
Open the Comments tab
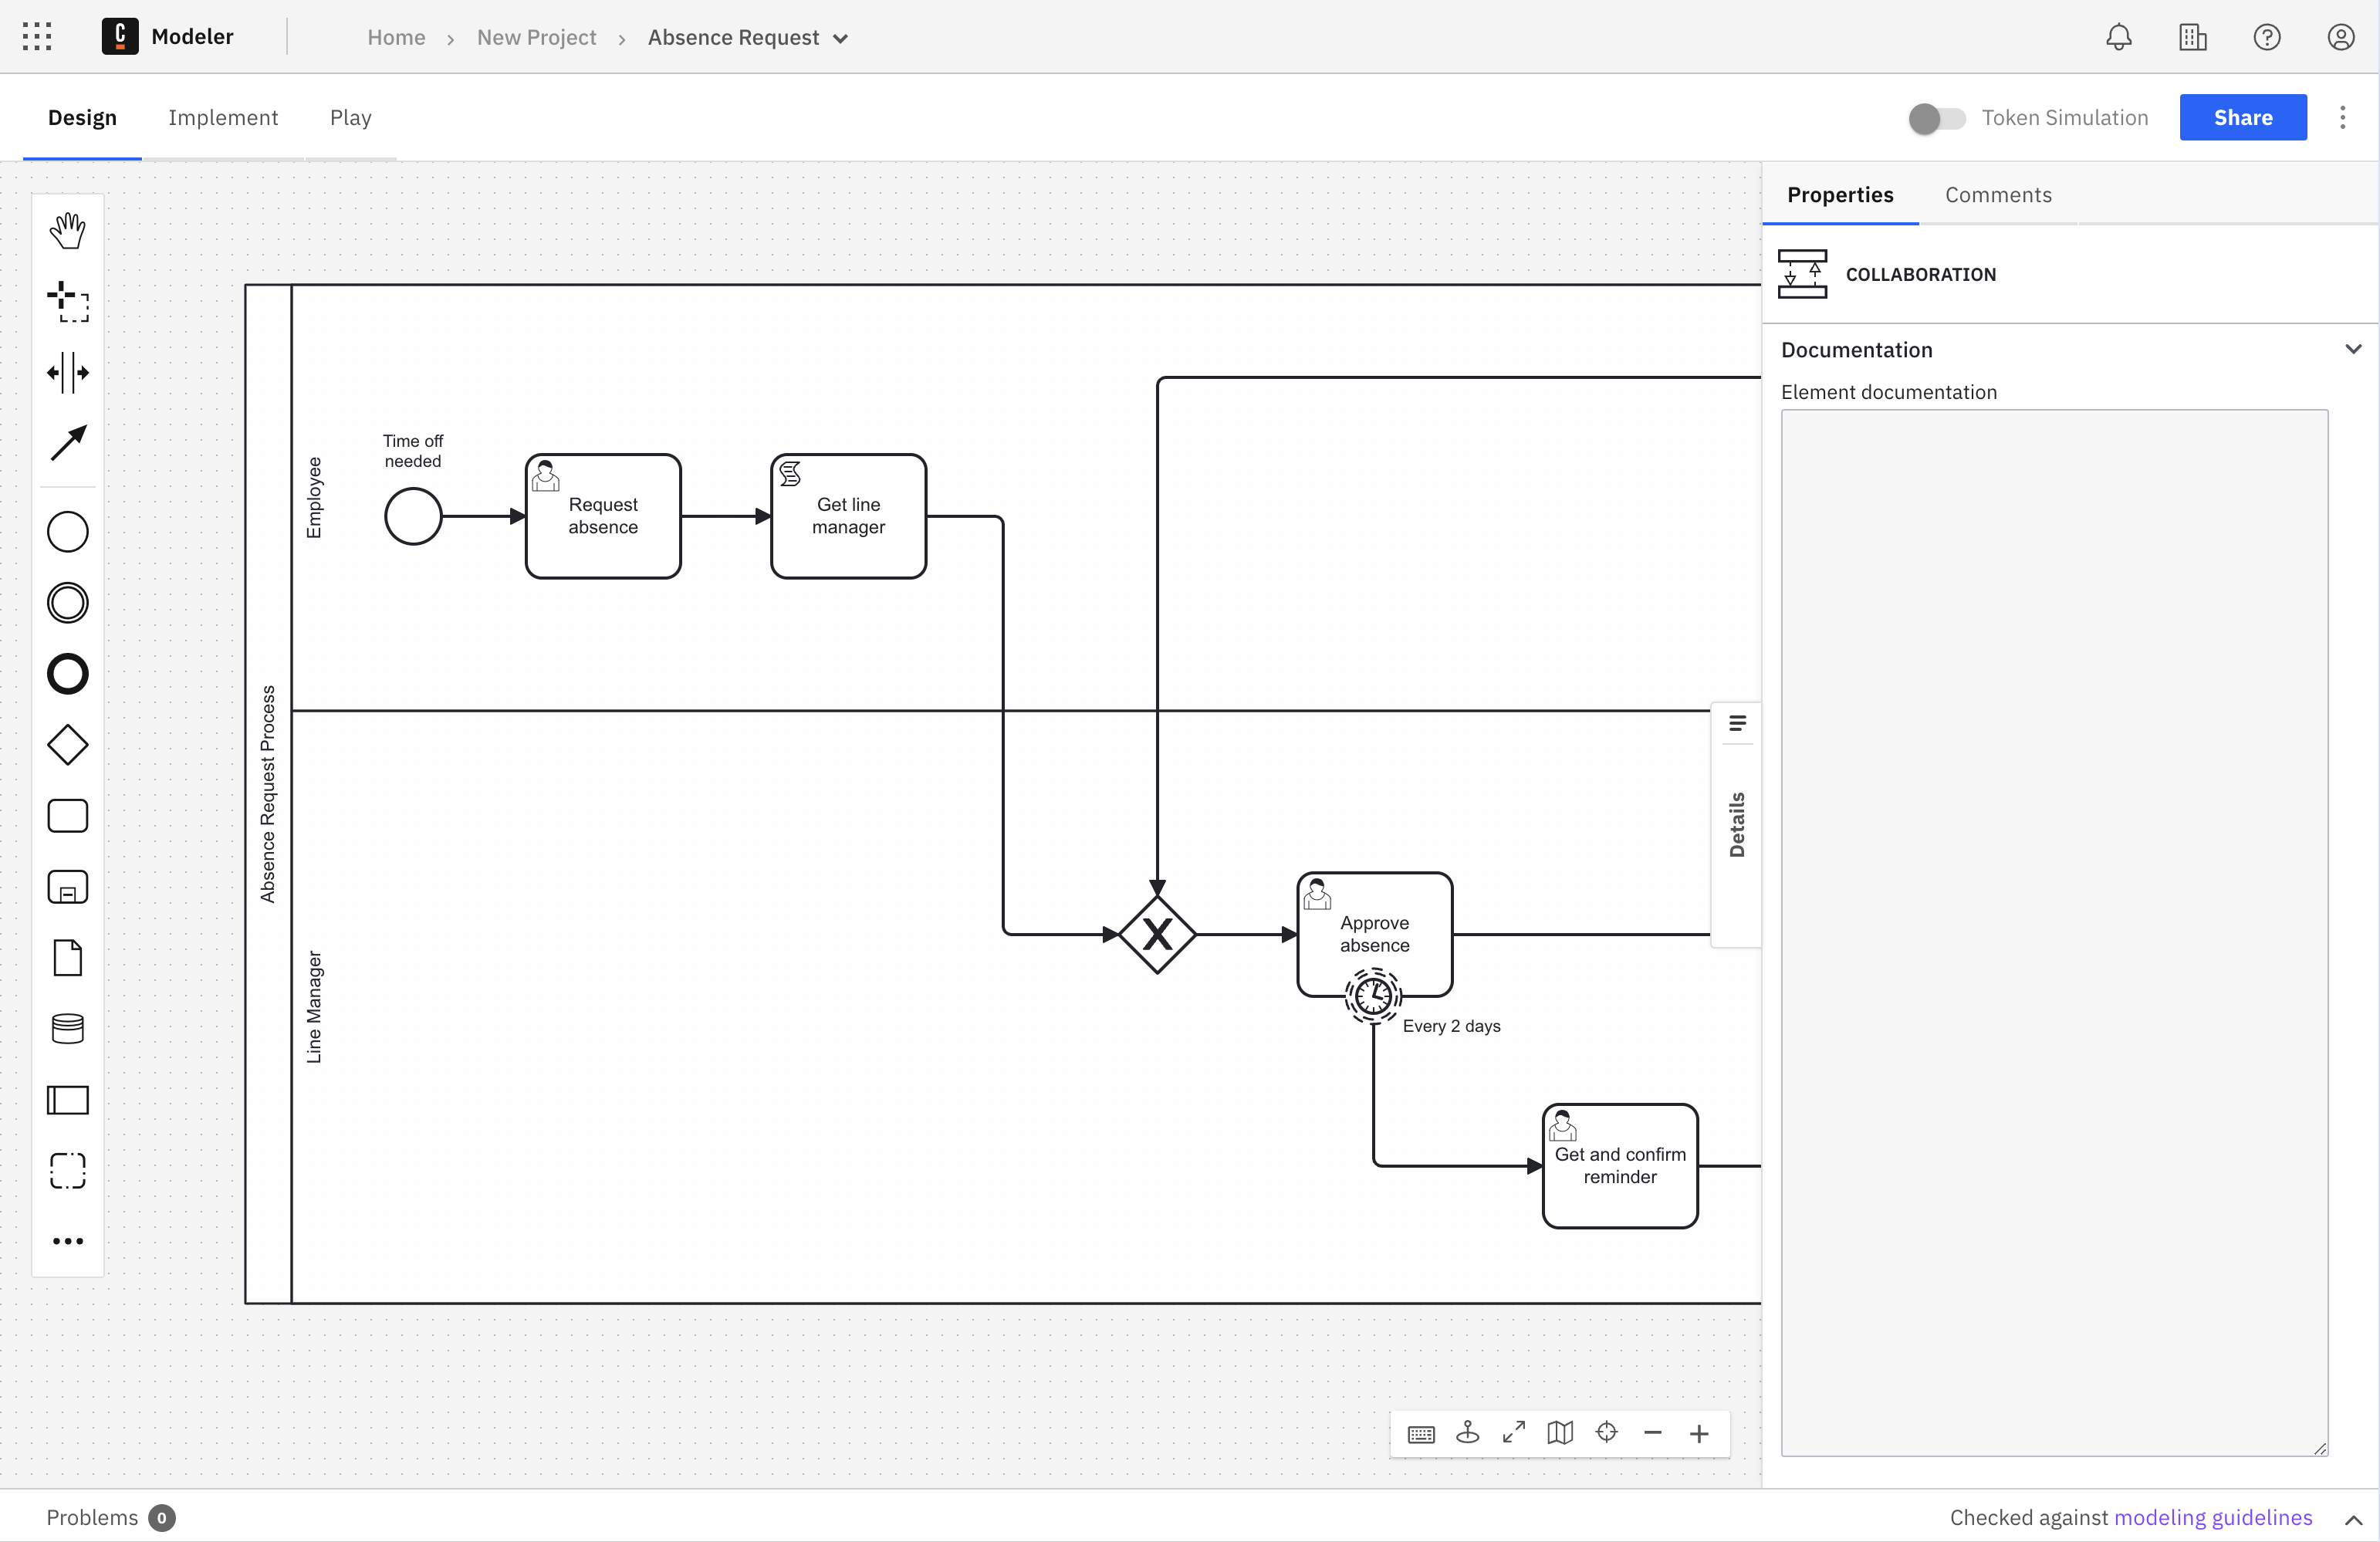[x=1997, y=195]
